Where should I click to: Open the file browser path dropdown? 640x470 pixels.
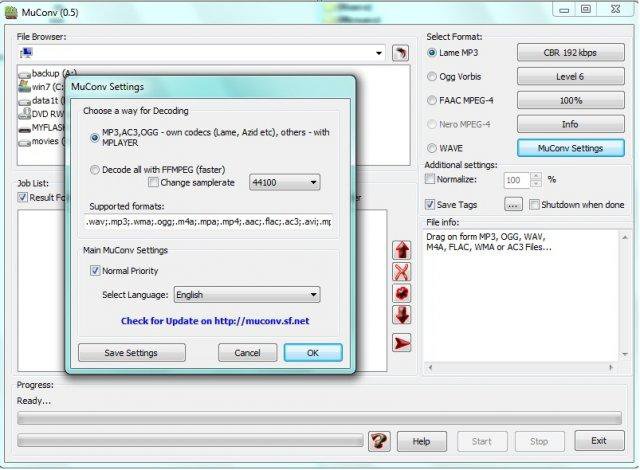(379, 52)
